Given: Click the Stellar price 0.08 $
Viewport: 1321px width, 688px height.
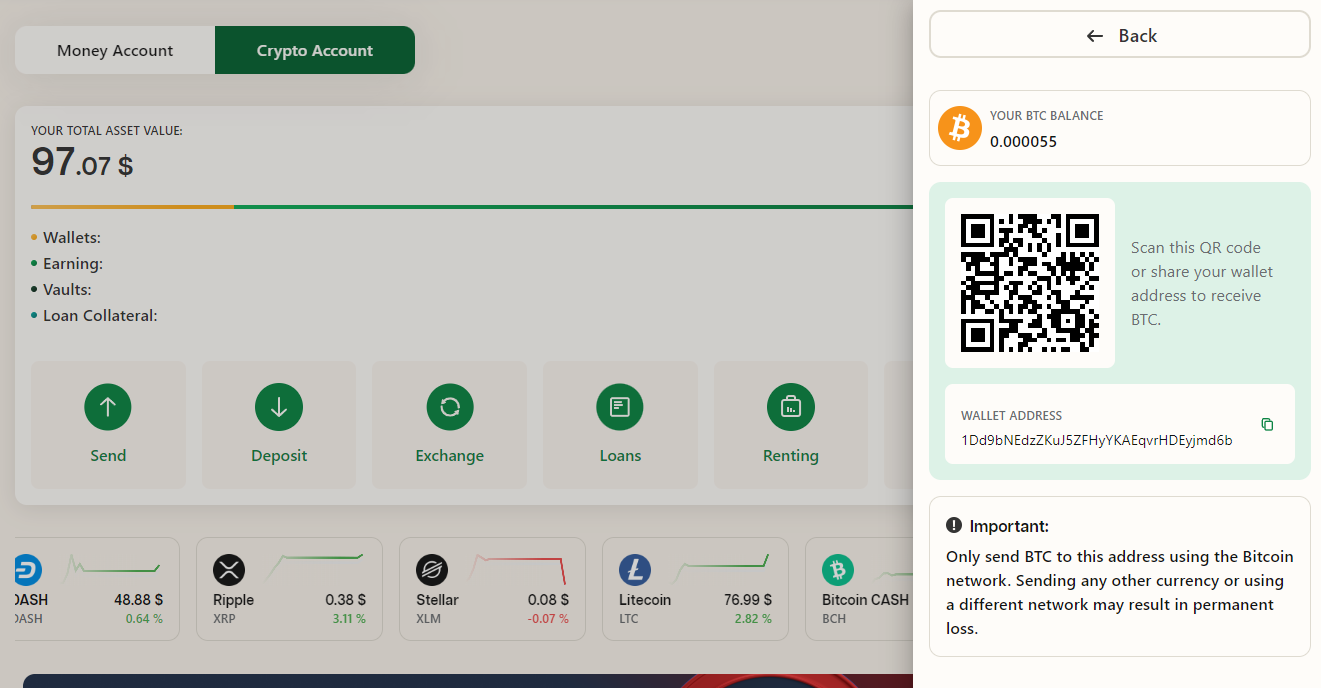Looking at the screenshot, I should point(548,600).
